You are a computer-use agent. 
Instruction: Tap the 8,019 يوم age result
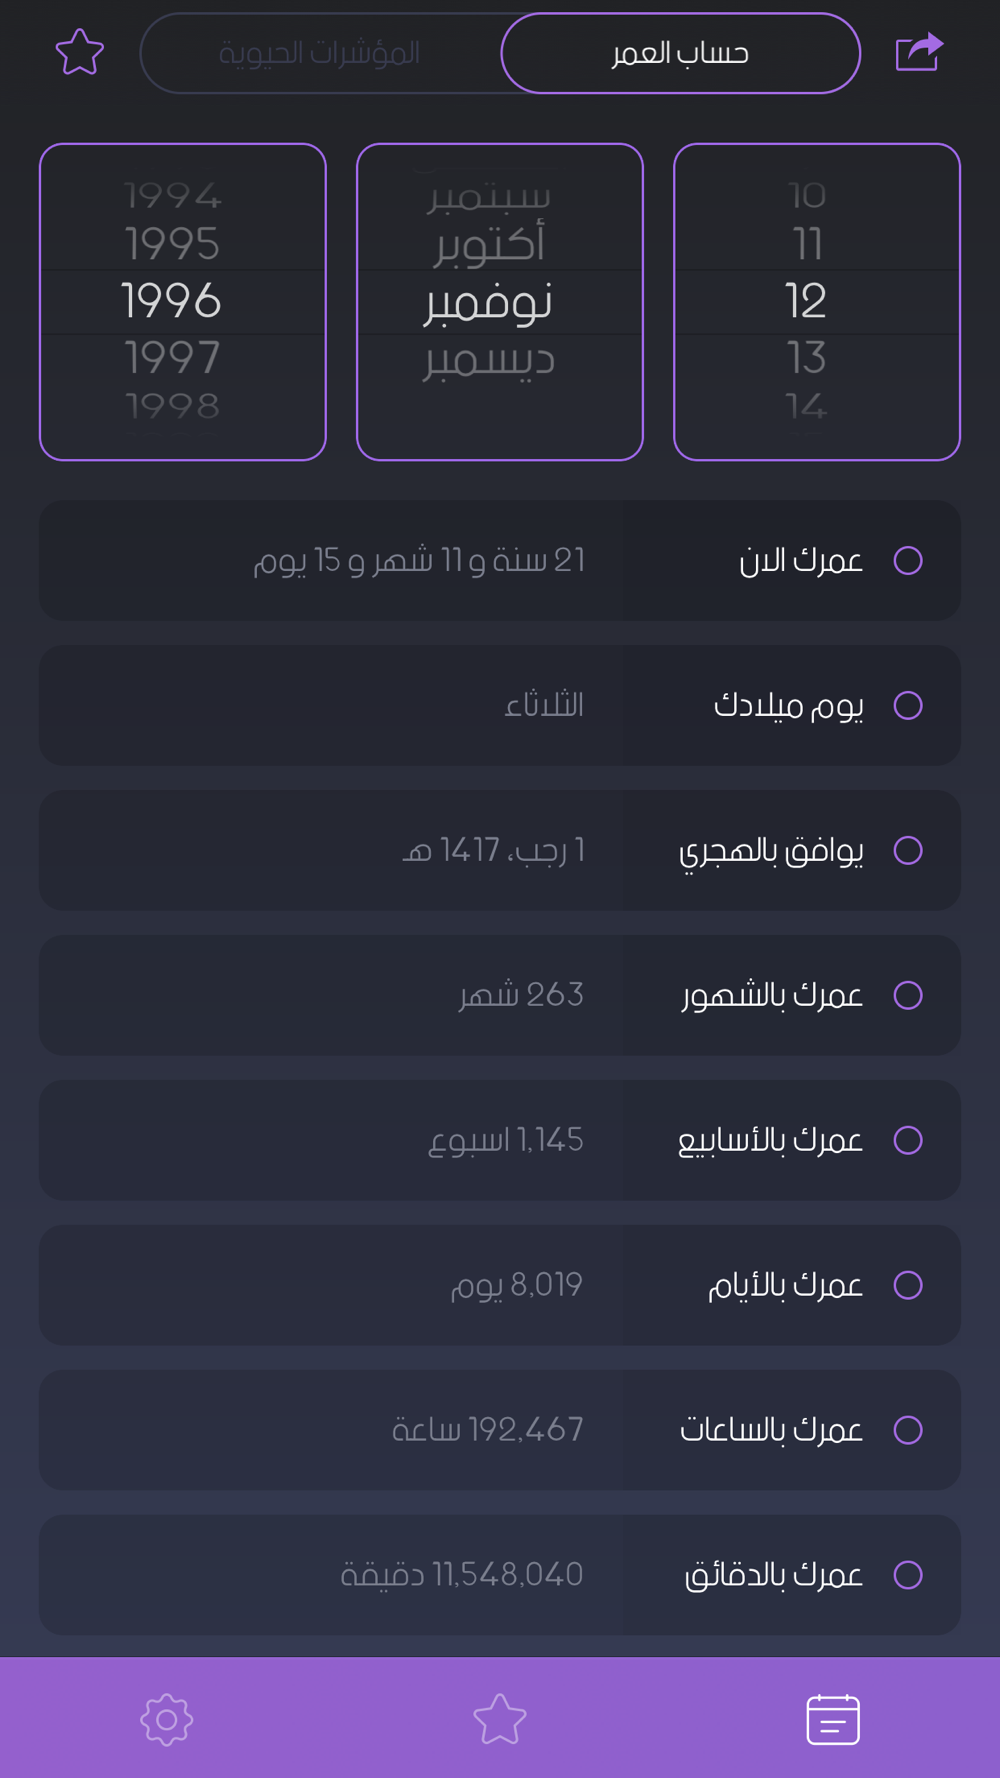(x=516, y=1285)
